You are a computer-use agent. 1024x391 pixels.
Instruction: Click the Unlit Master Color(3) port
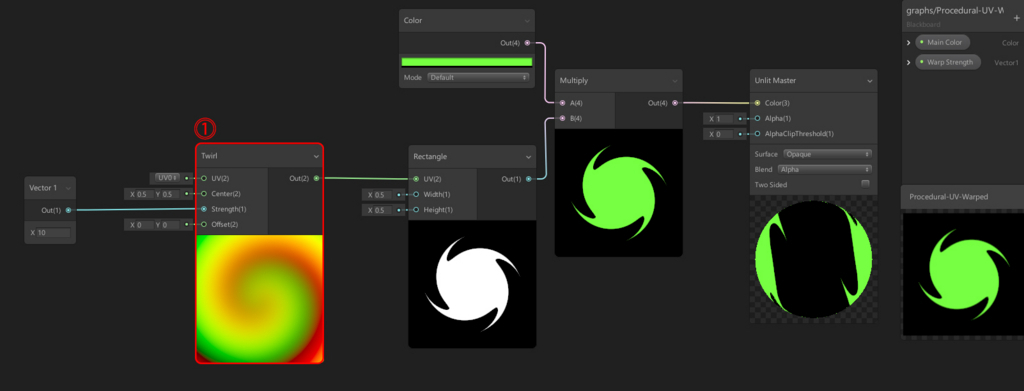click(758, 102)
